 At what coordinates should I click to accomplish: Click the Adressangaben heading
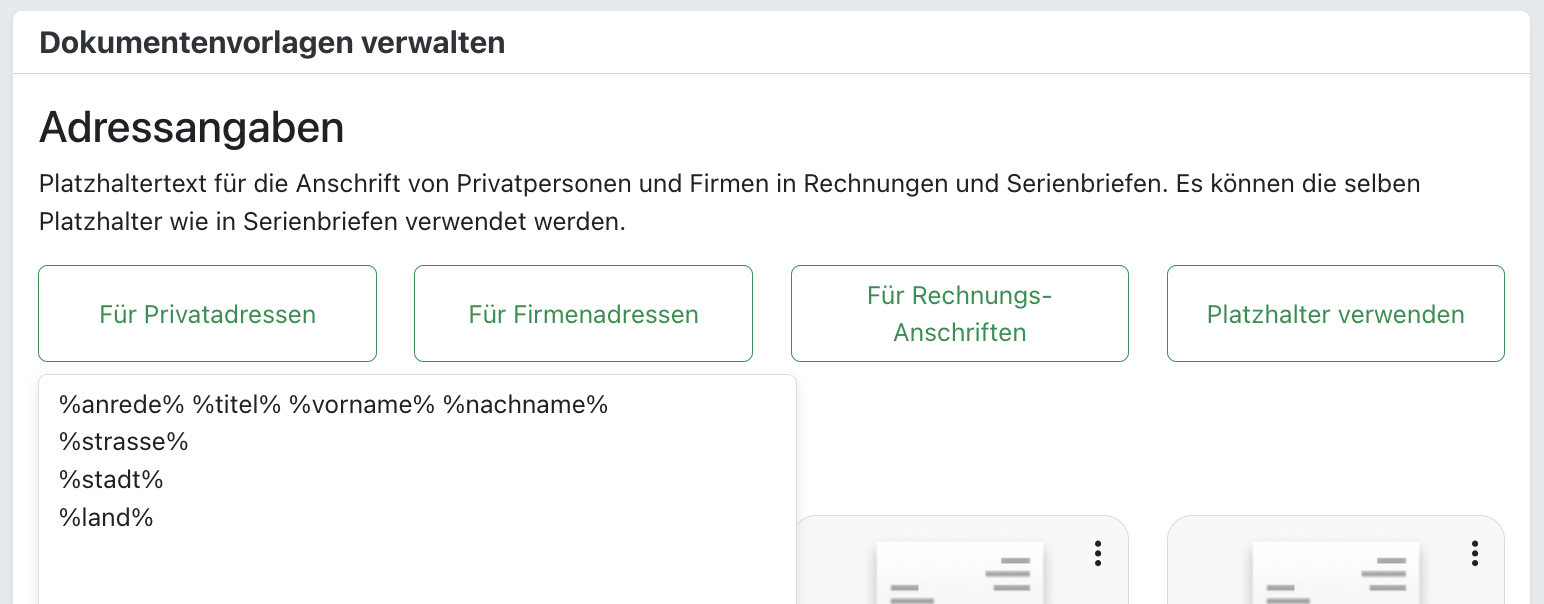(x=191, y=129)
